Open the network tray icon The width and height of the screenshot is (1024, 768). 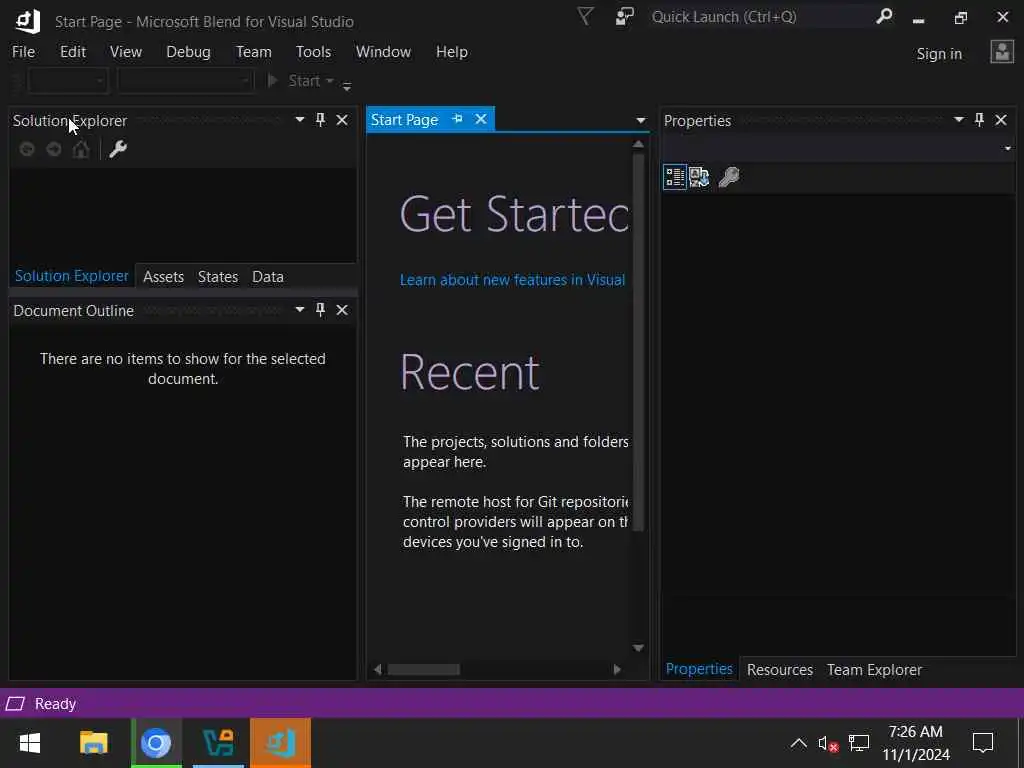pos(859,743)
